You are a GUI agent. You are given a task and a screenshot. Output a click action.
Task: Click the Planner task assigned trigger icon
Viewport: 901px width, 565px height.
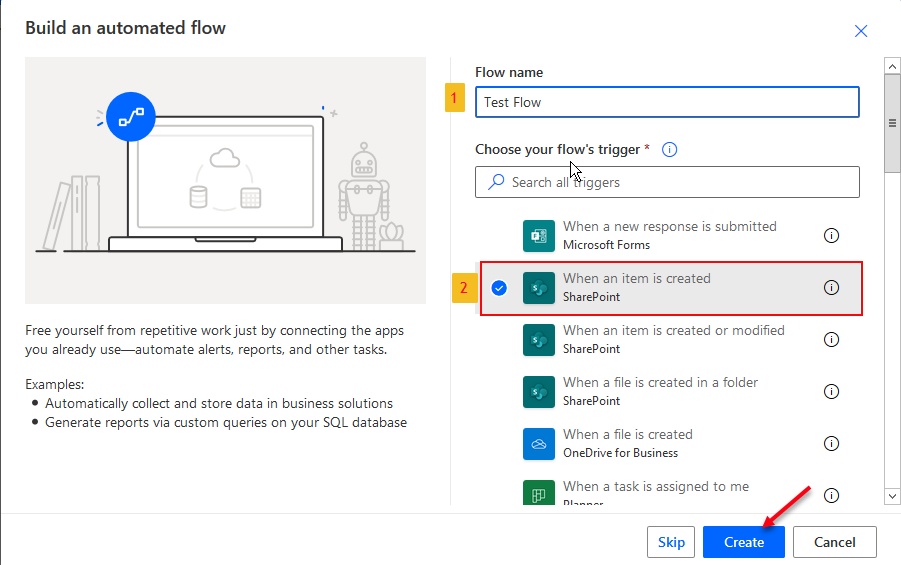point(538,494)
